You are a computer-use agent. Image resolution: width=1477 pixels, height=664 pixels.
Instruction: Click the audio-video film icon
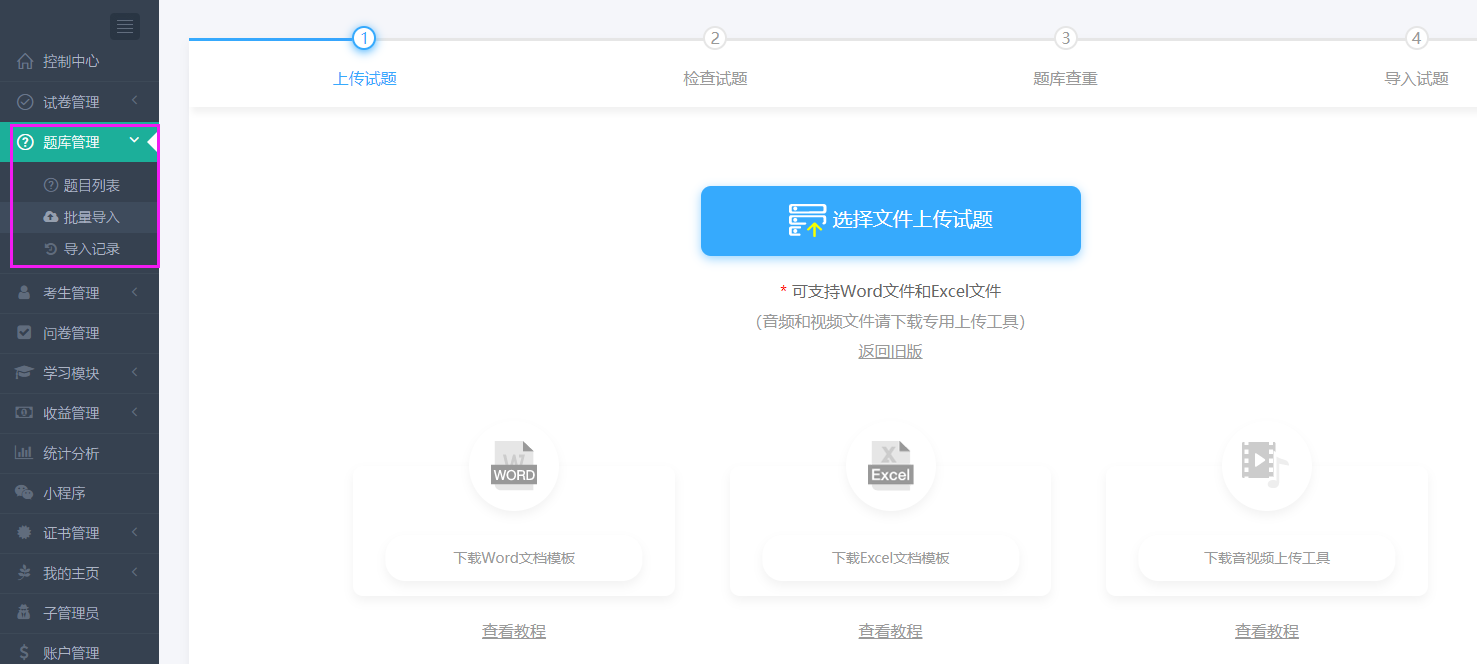(1266, 466)
